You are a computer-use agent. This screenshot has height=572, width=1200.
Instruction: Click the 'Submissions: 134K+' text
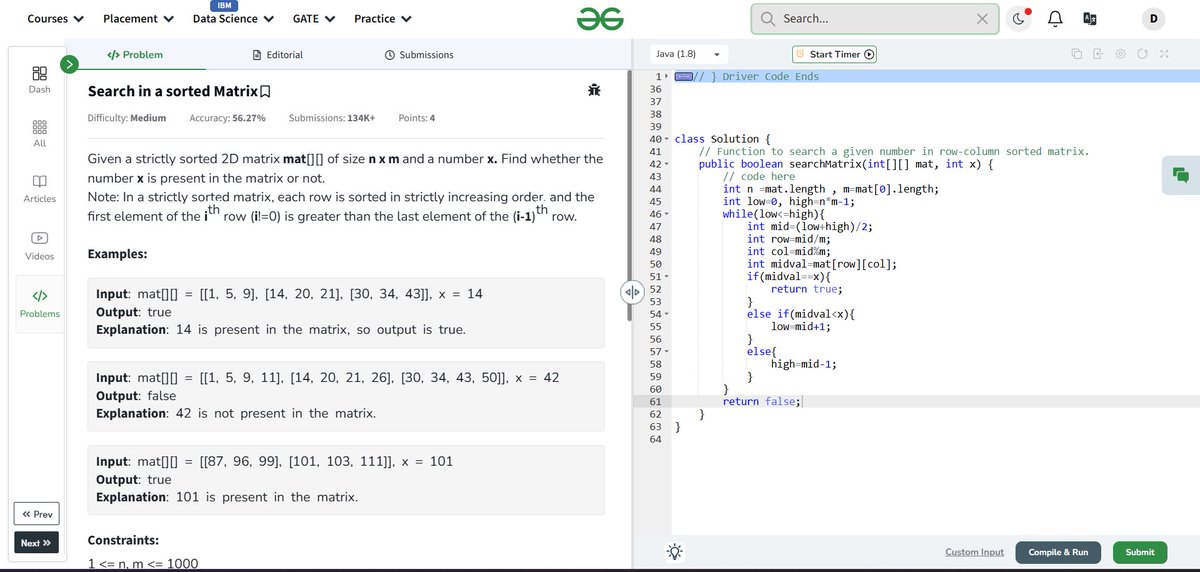pos(332,118)
